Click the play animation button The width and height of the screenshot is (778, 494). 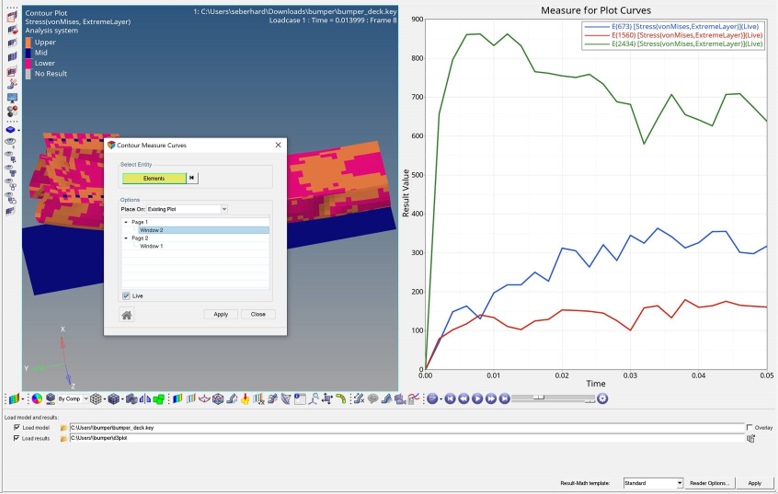[477, 398]
